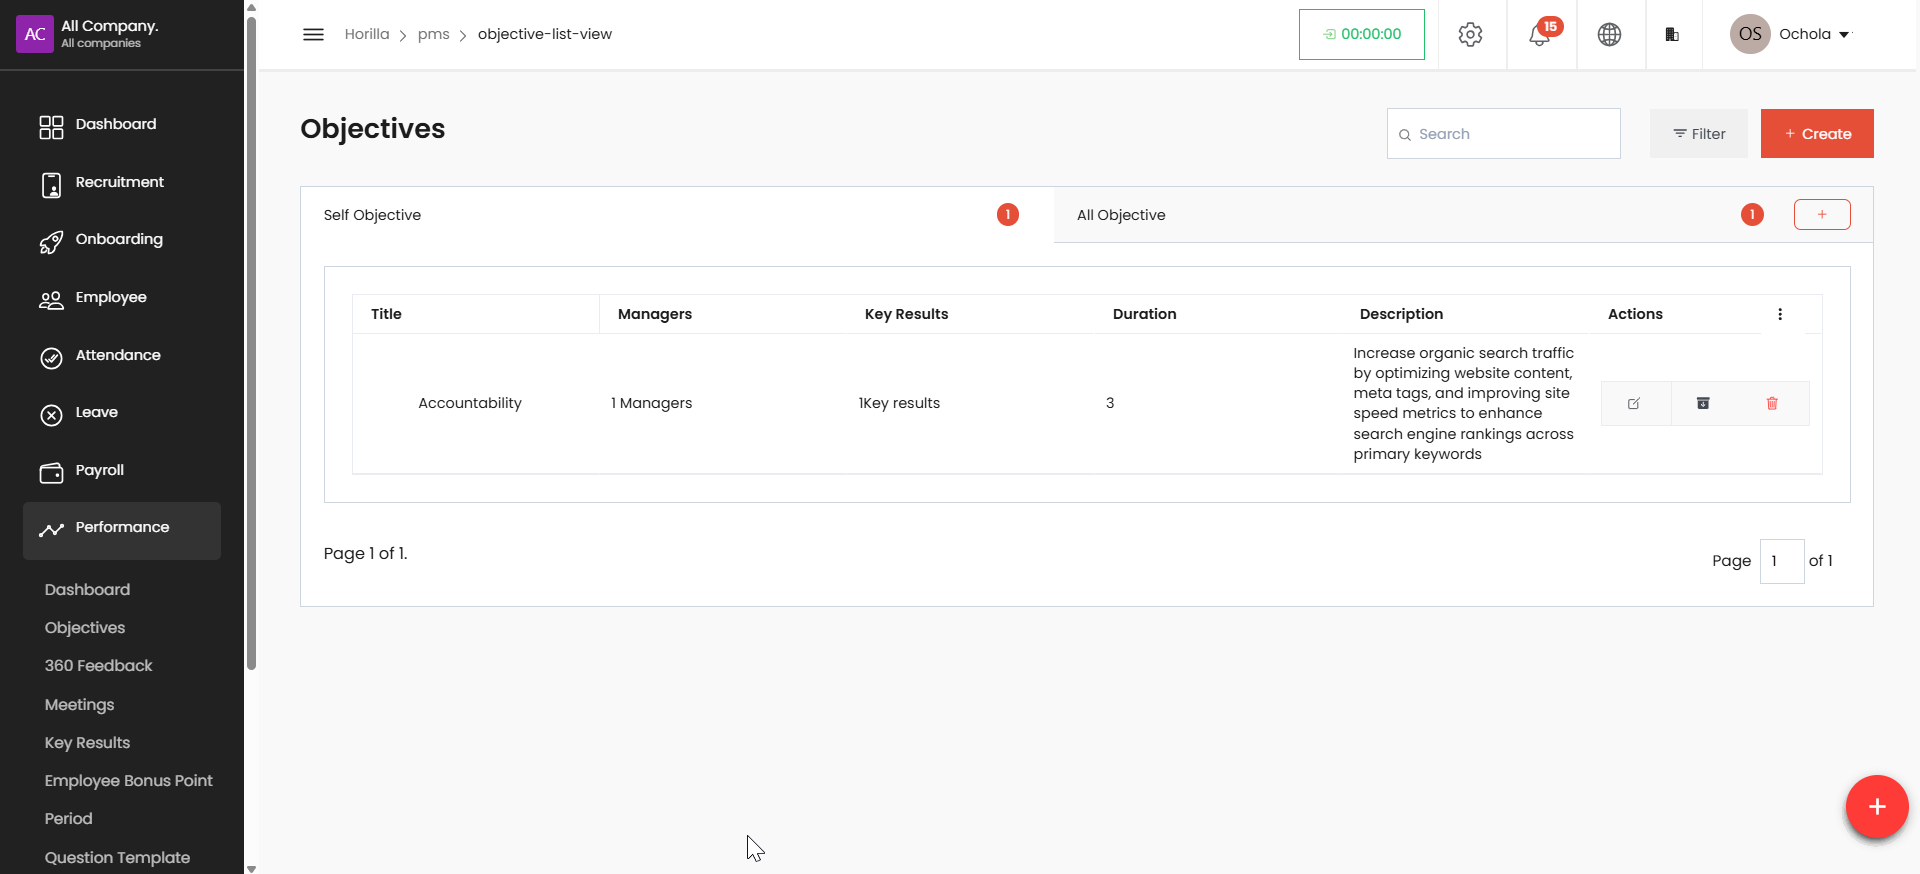This screenshot has height=874, width=1920.
Task: Click the objective description text
Action: (x=1464, y=403)
